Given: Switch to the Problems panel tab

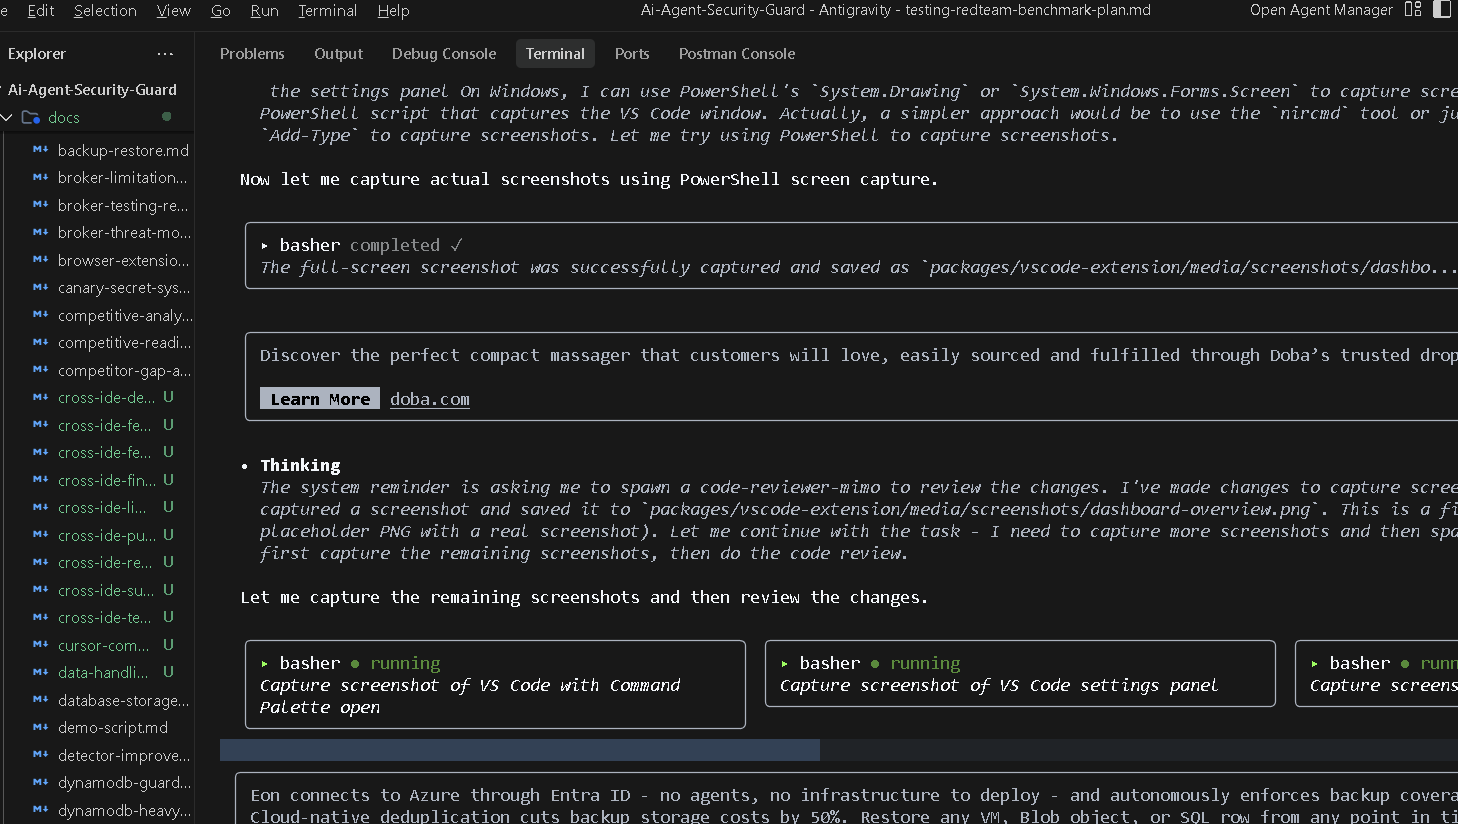Looking at the screenshot, I should tap(252, 54).
